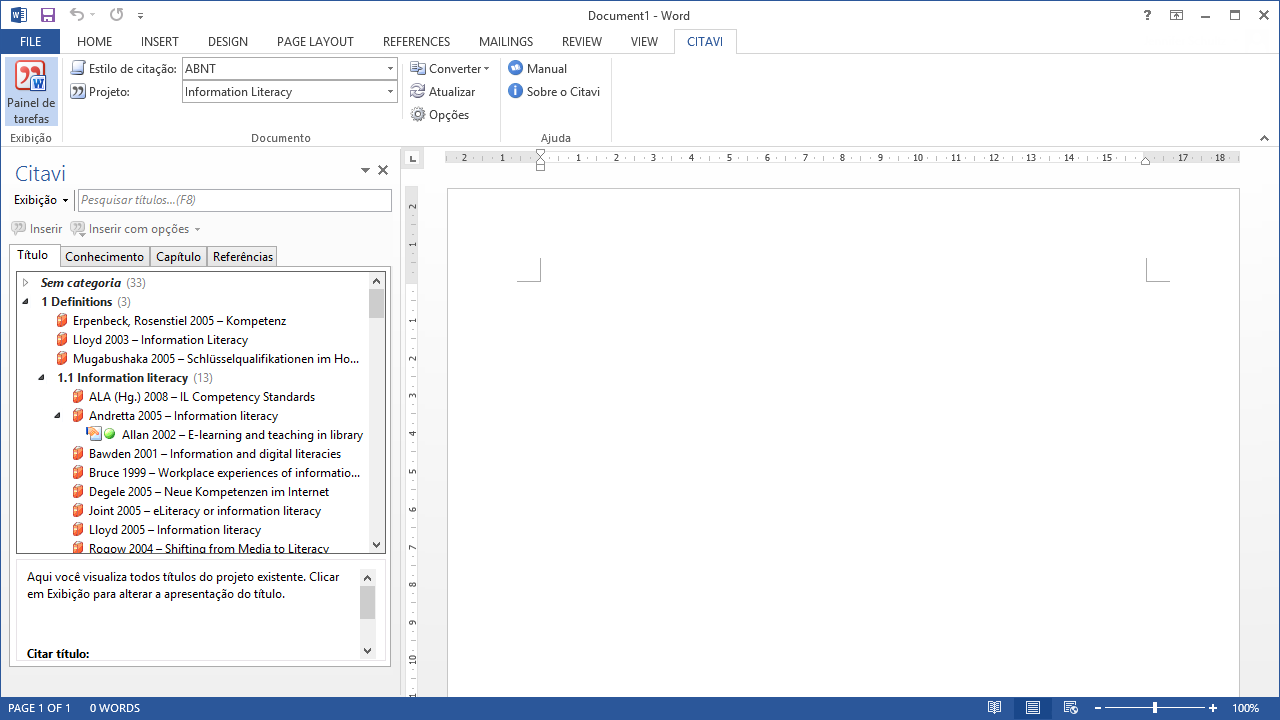Switch to Read Mode view
This screenshot has height=720, width=1280.
tap(994, 708)
